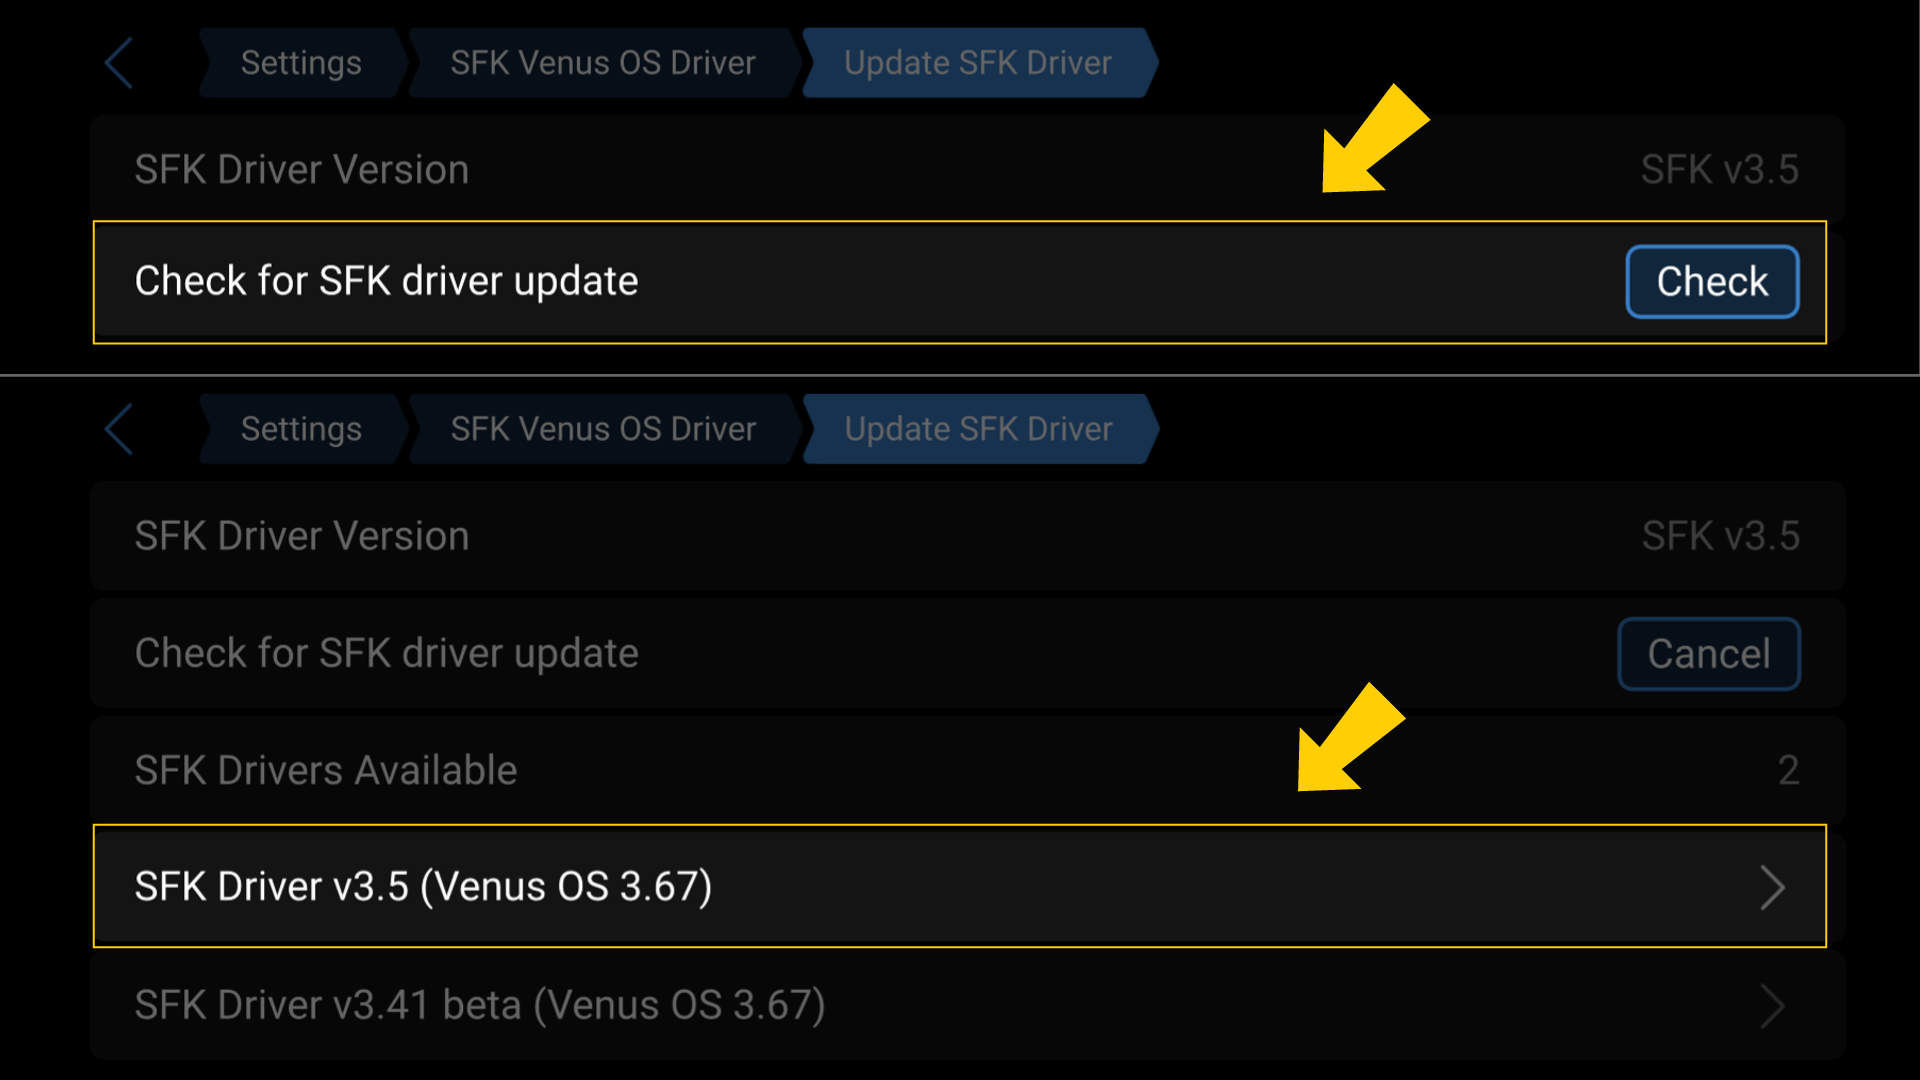Click the chevron on the v3.5 driver row

point(1775,886)
